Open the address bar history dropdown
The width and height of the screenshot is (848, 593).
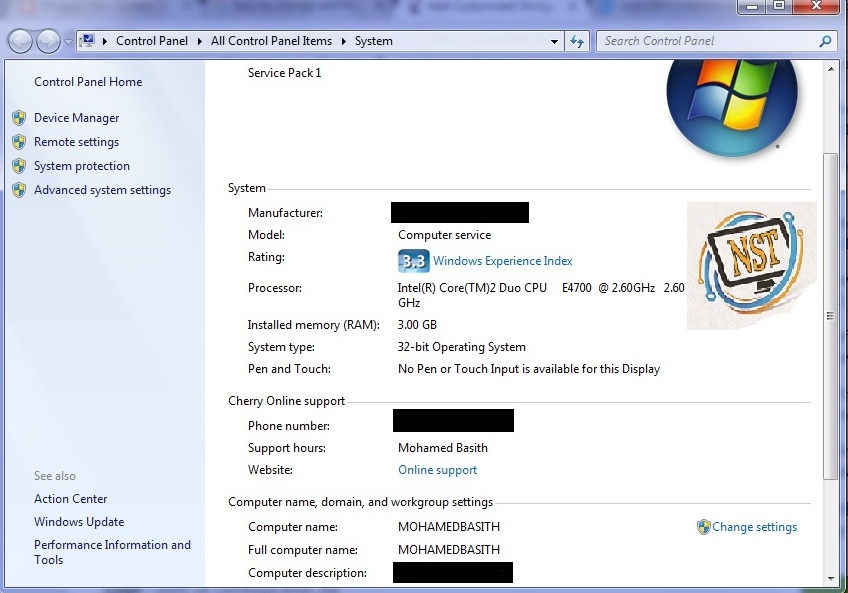coord(554,41)
